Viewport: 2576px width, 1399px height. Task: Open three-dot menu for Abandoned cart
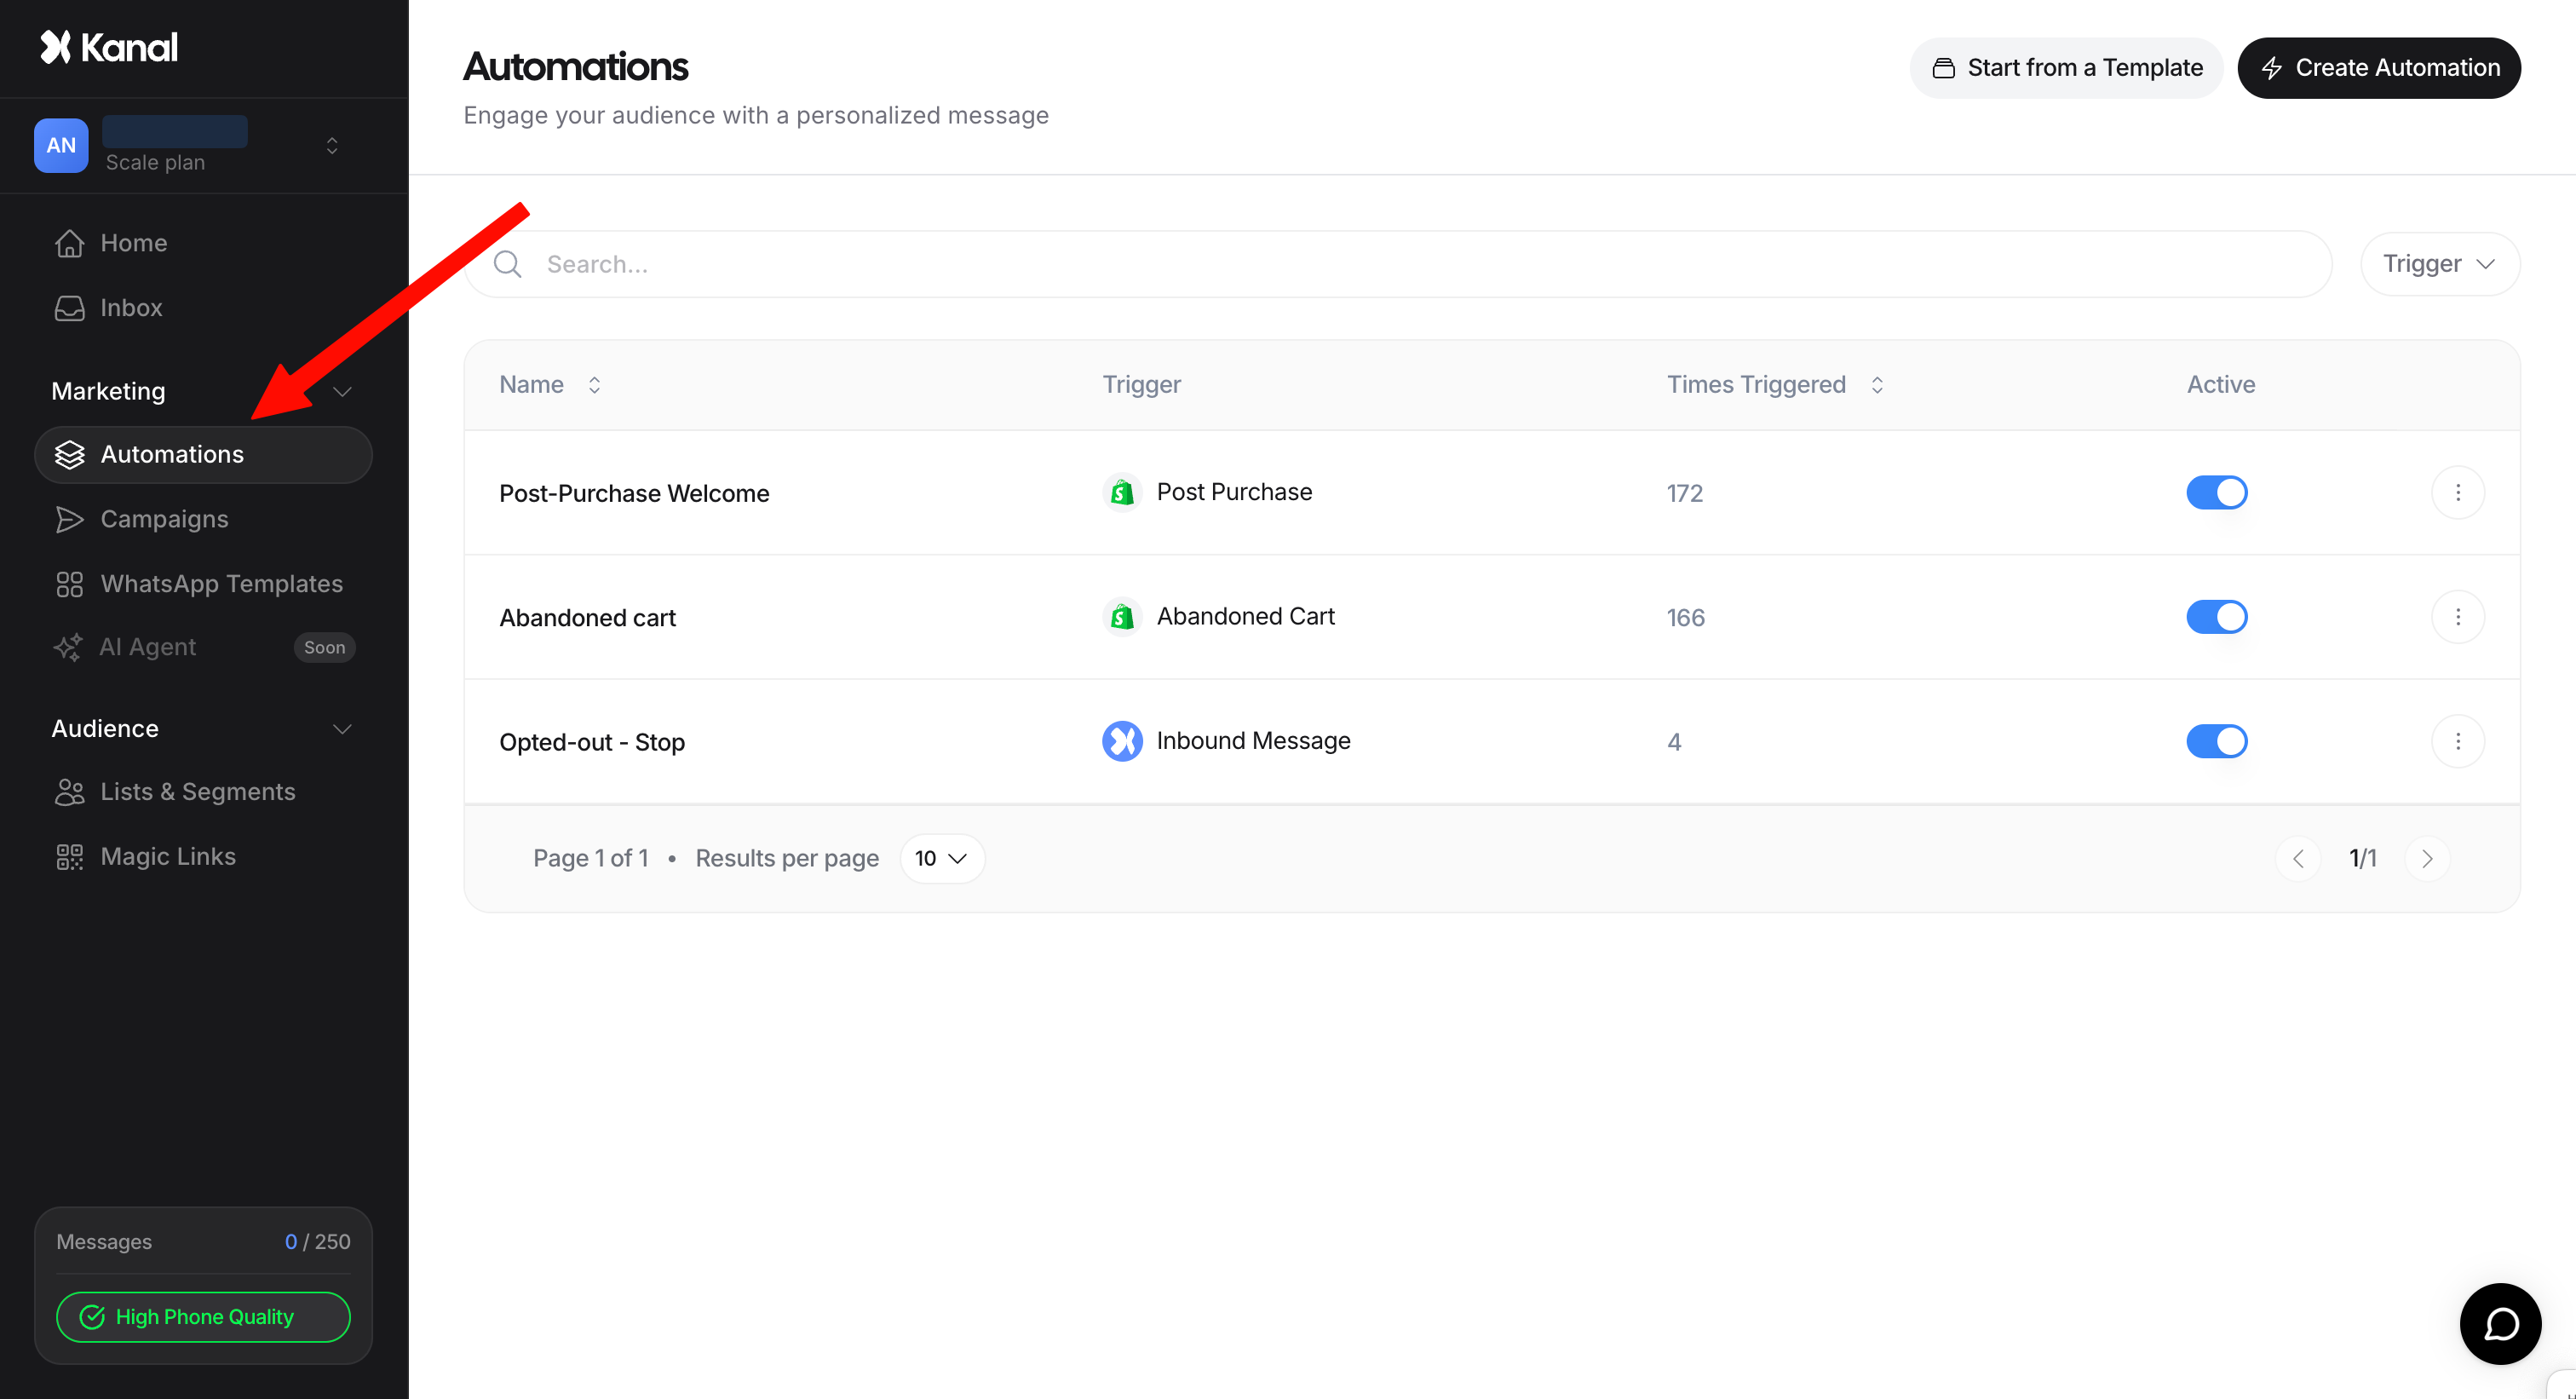point(2457,617)
